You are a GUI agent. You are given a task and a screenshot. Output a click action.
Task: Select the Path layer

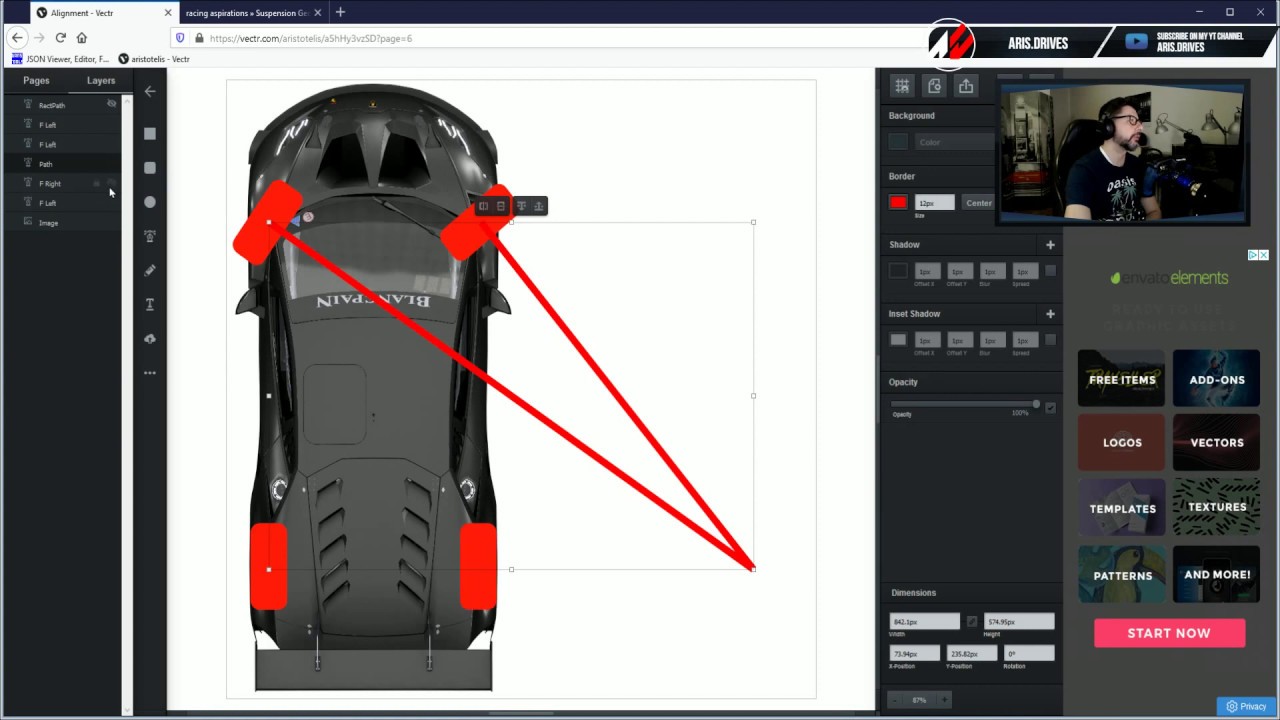60,163
